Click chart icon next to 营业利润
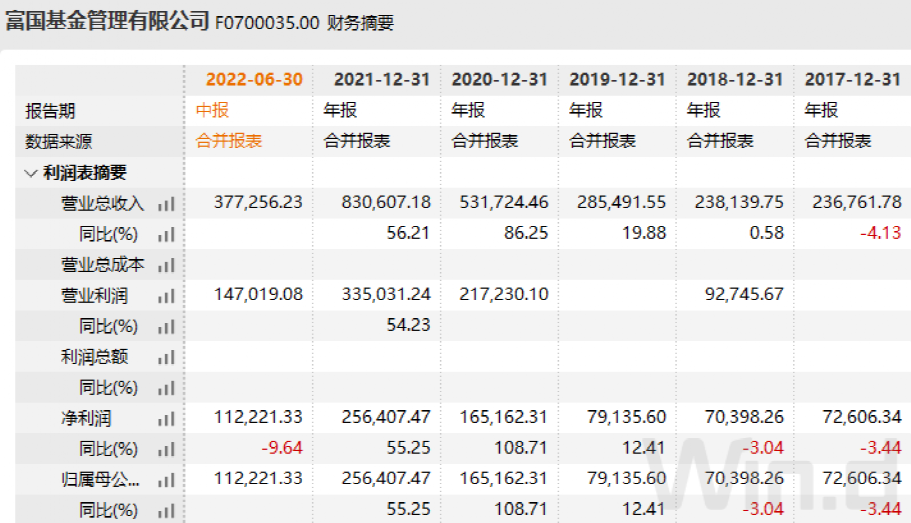Image resolution: width=911 pixels, height=523 pixels. (166, 296)
